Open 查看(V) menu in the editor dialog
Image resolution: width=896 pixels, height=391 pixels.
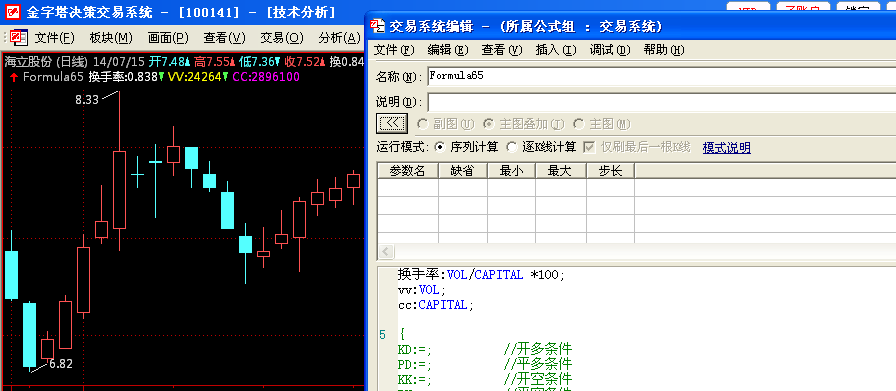click(502, 50)
